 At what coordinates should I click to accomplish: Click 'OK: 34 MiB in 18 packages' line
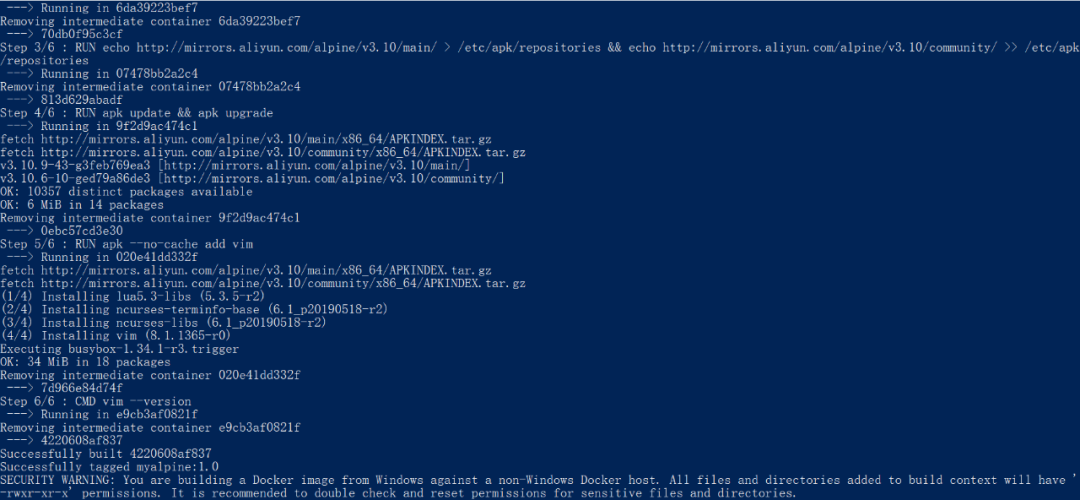coord(85,362)
